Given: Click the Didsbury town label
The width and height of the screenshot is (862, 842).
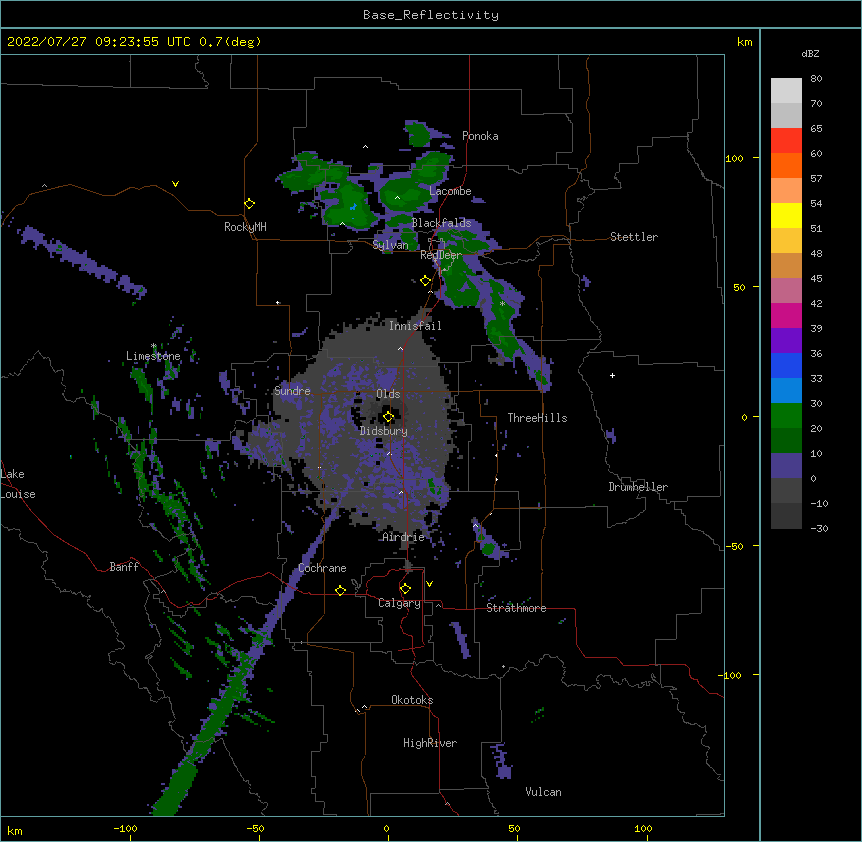Looking at the screenshot, I should pos(384,431).
